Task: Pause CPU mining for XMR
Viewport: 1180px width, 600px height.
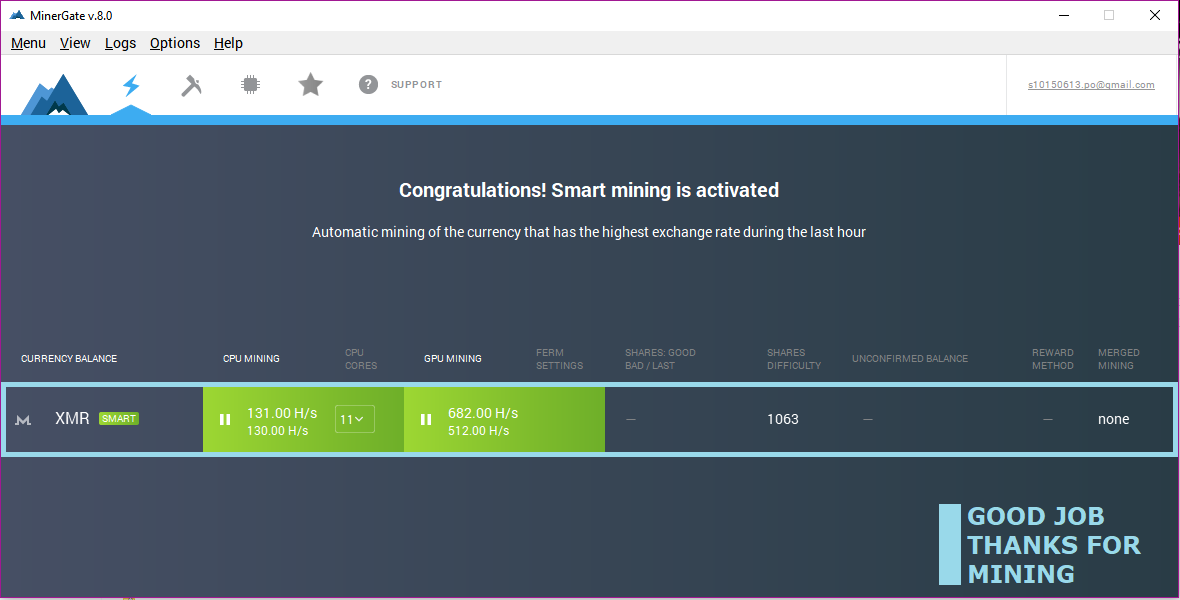Action: (225, 419)
